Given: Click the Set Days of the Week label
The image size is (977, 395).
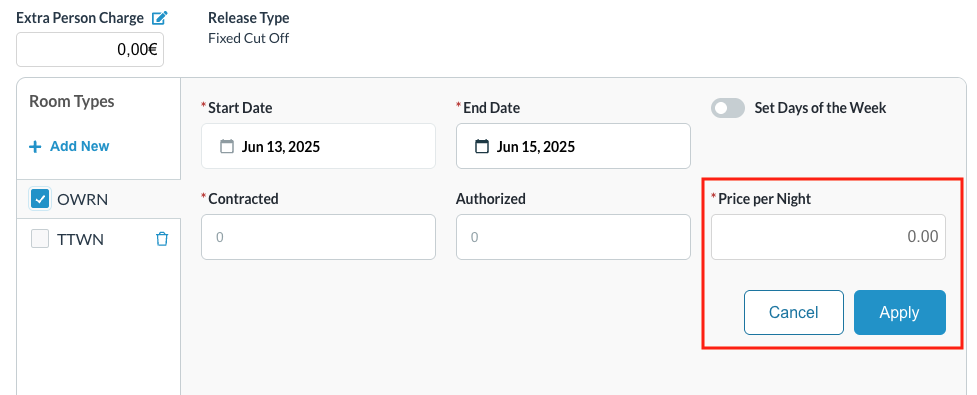Looking at the screenshot, I should point(820,108).
